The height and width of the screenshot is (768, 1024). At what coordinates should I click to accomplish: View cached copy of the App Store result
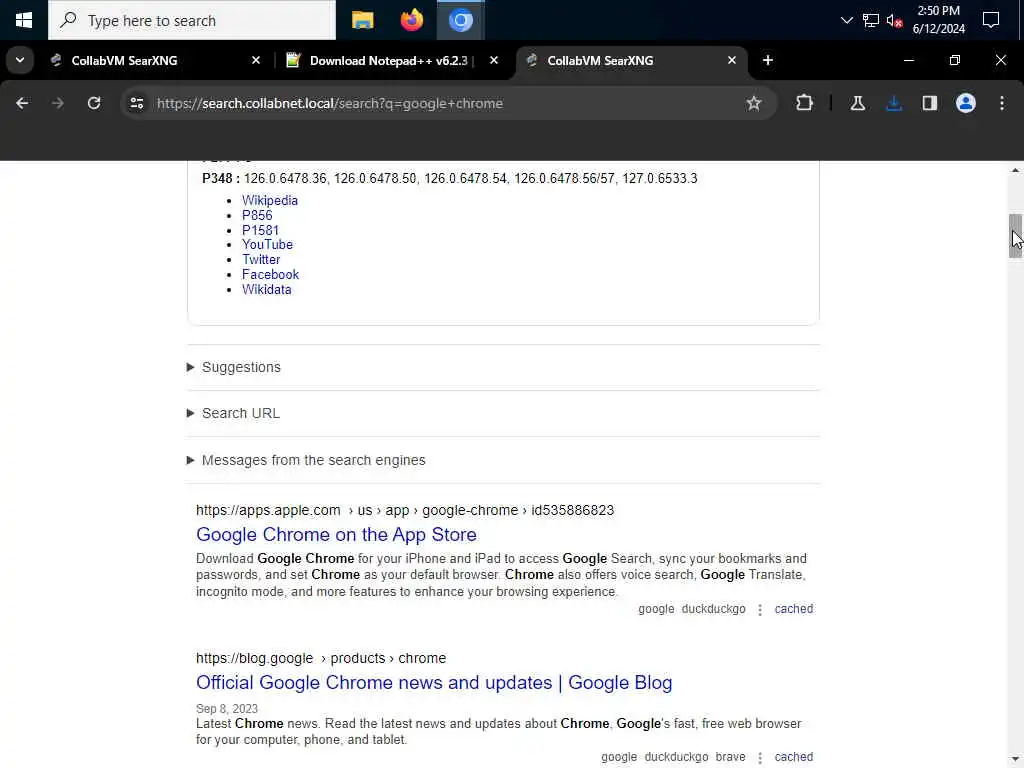[x=793, y=609]
